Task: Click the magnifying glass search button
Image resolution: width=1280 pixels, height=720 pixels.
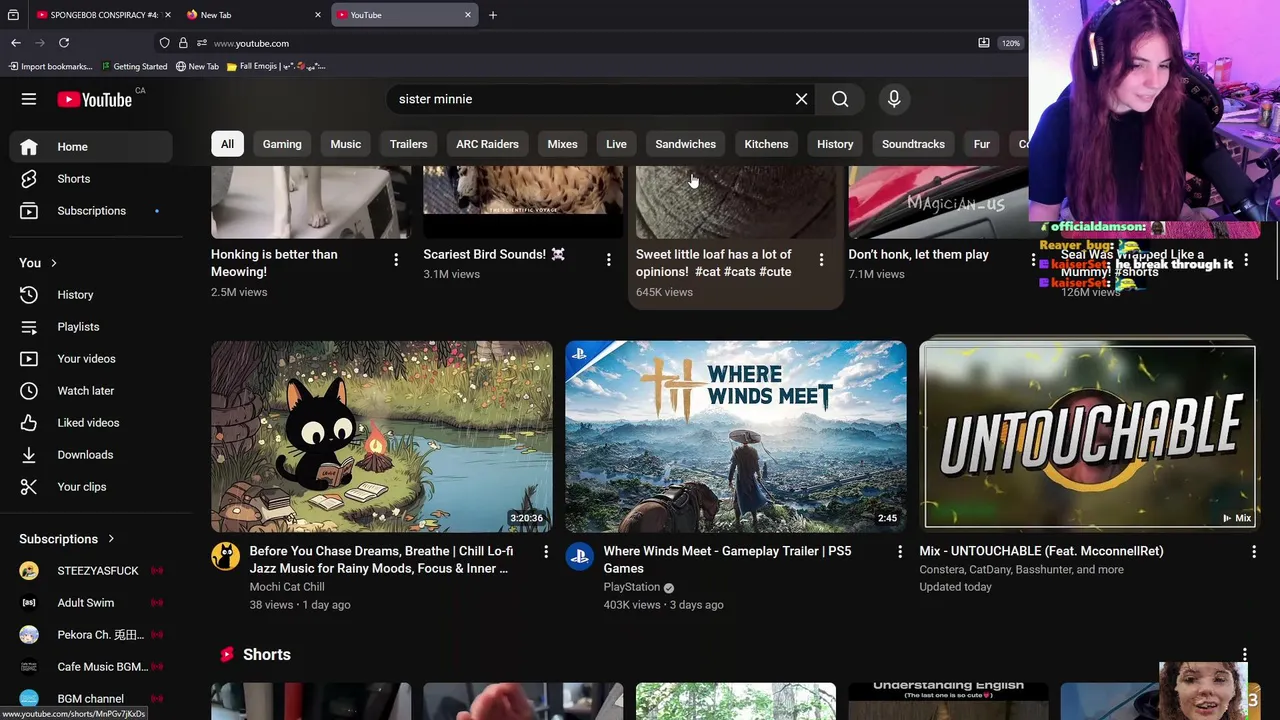Action: coord(840,99)
